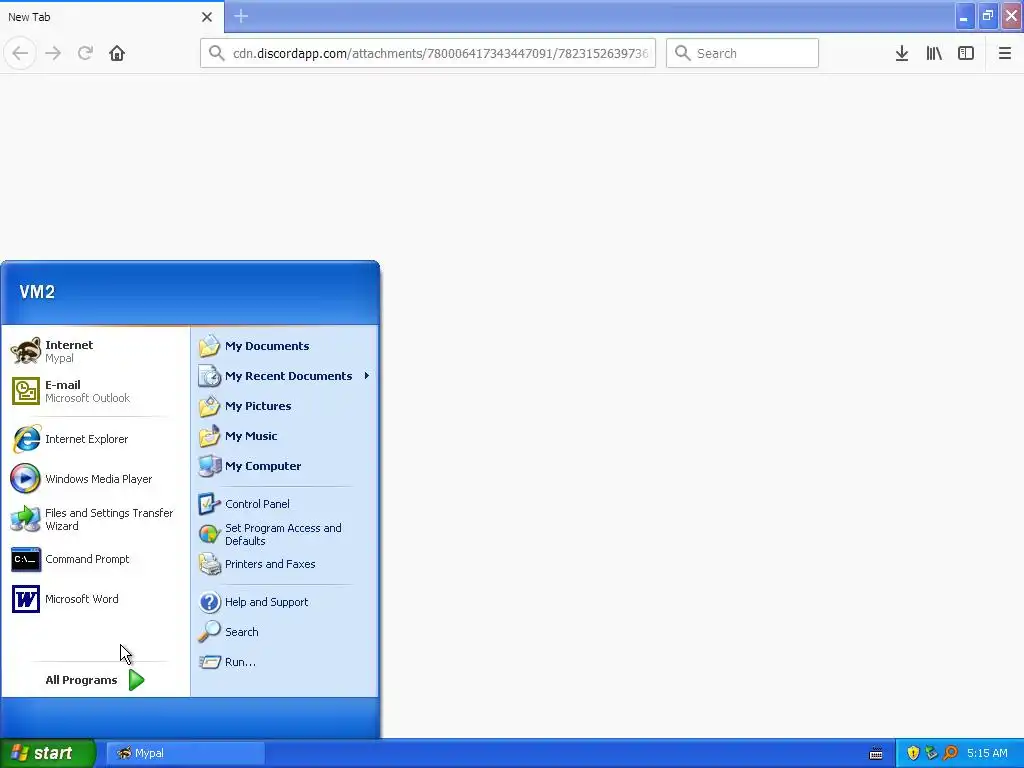The width and height of the screenshot is (1024, 768).
Task: Go back with the browser back arrow
Action: pyautogui.click(x=20, y=53)
